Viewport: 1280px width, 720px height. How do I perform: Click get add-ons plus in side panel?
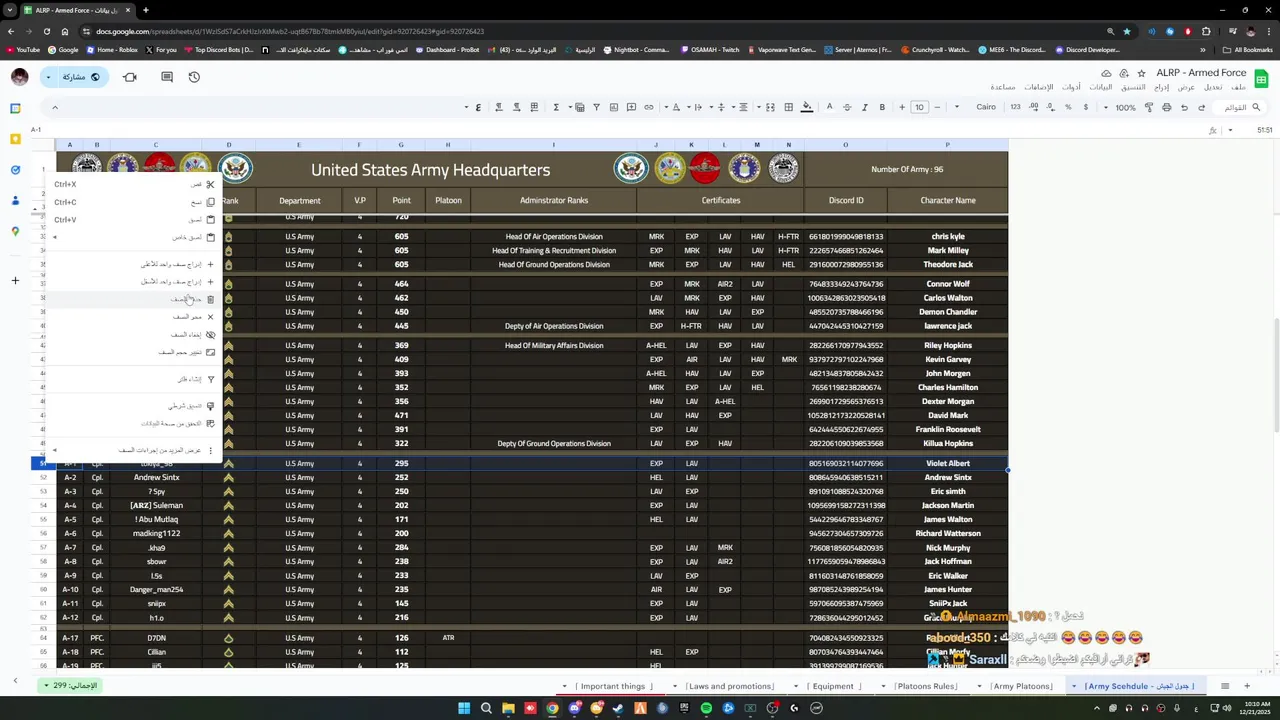tap(15, 281)
